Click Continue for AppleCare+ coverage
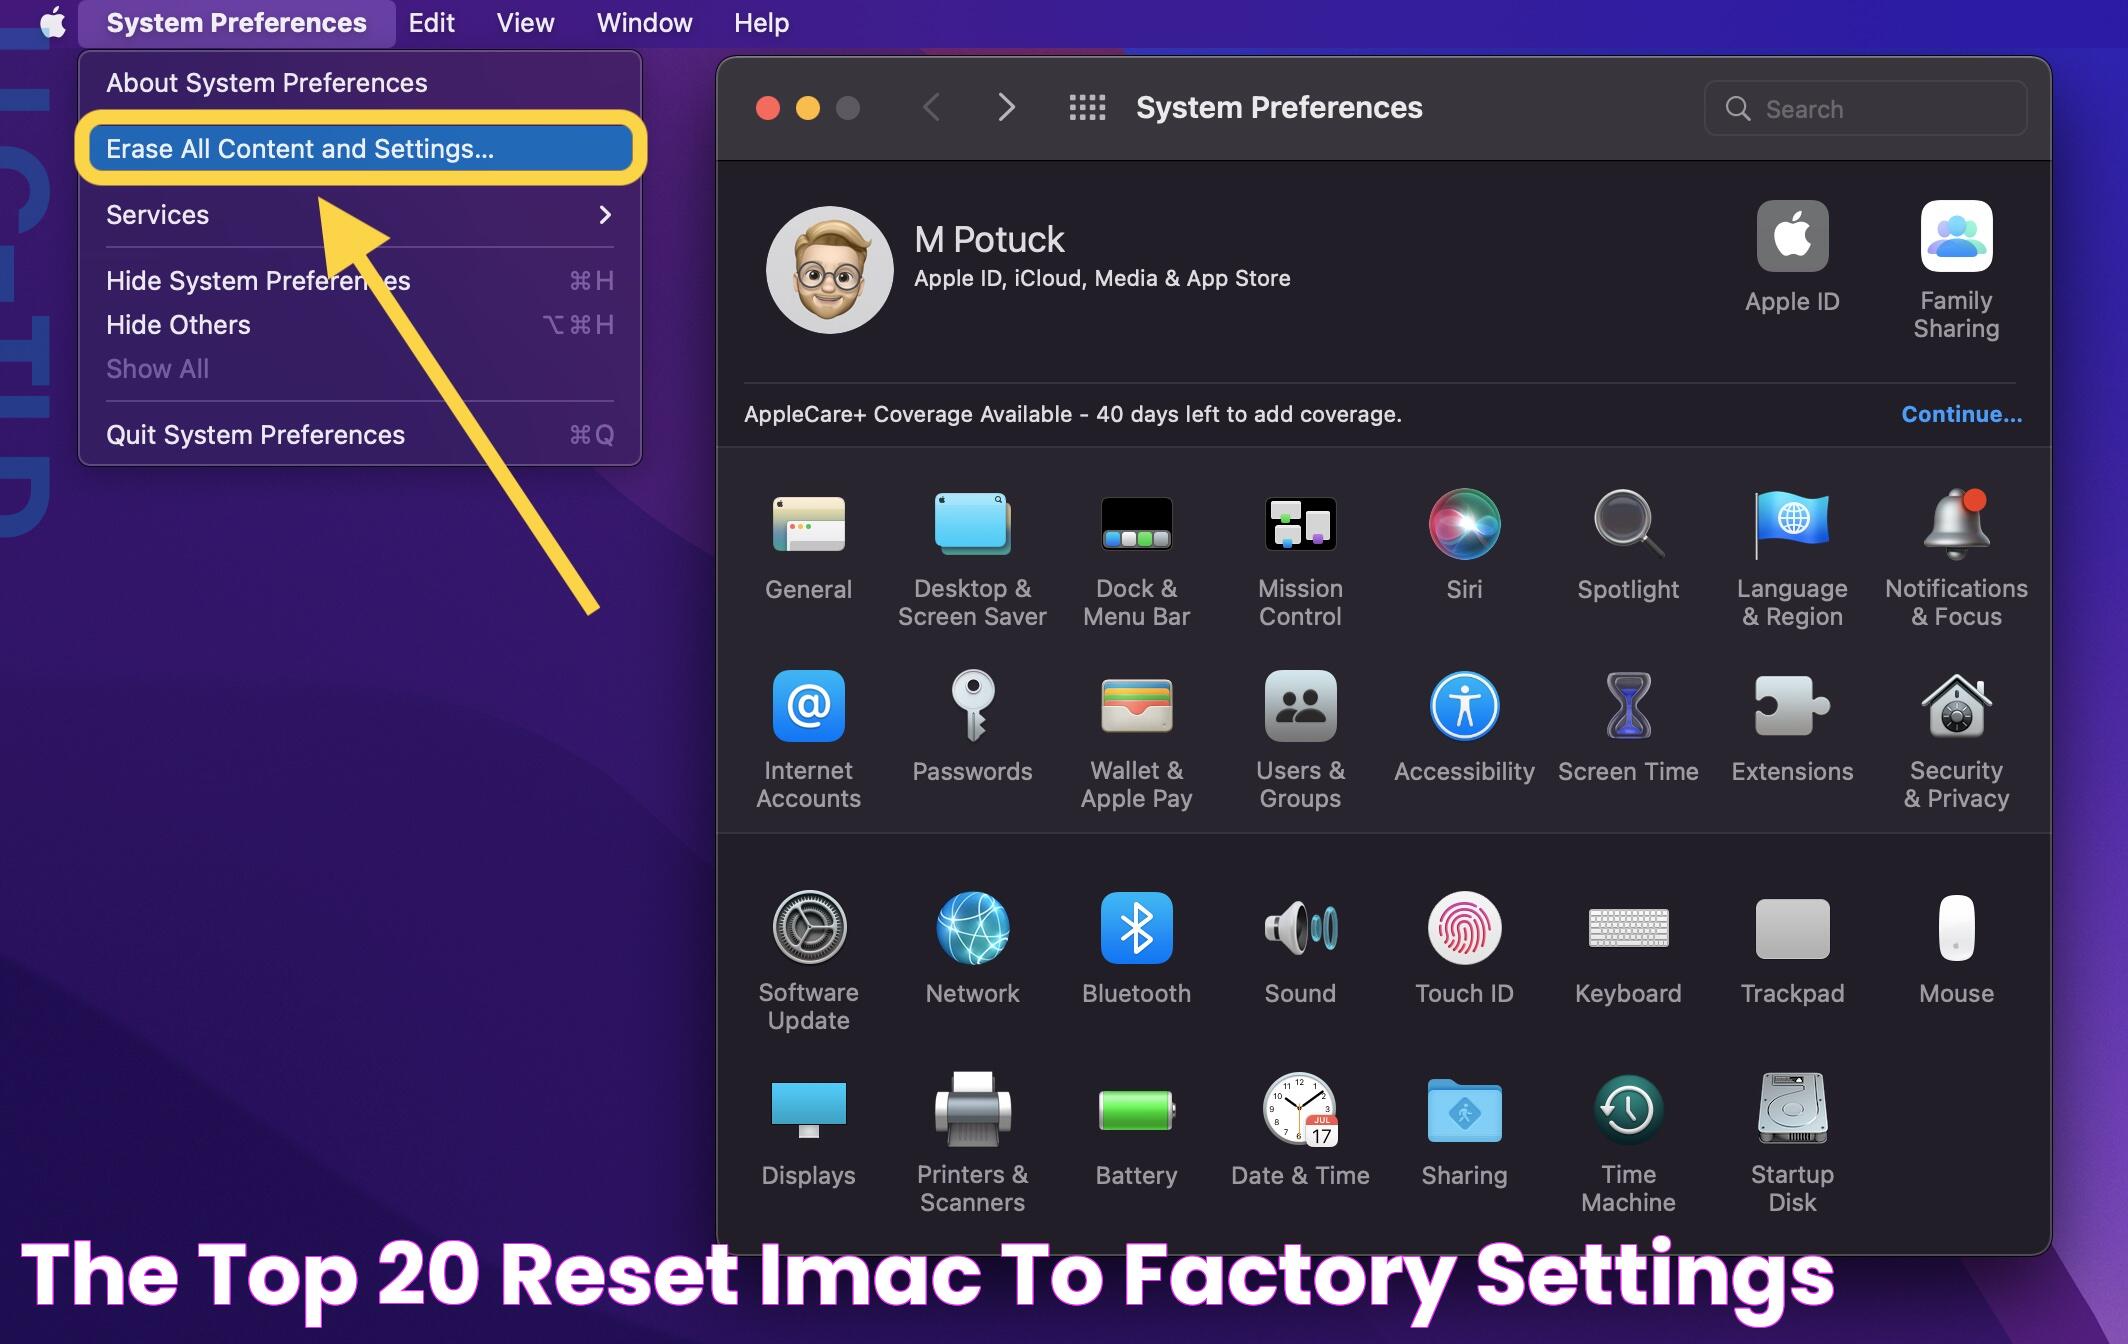 click(1961, 413)
